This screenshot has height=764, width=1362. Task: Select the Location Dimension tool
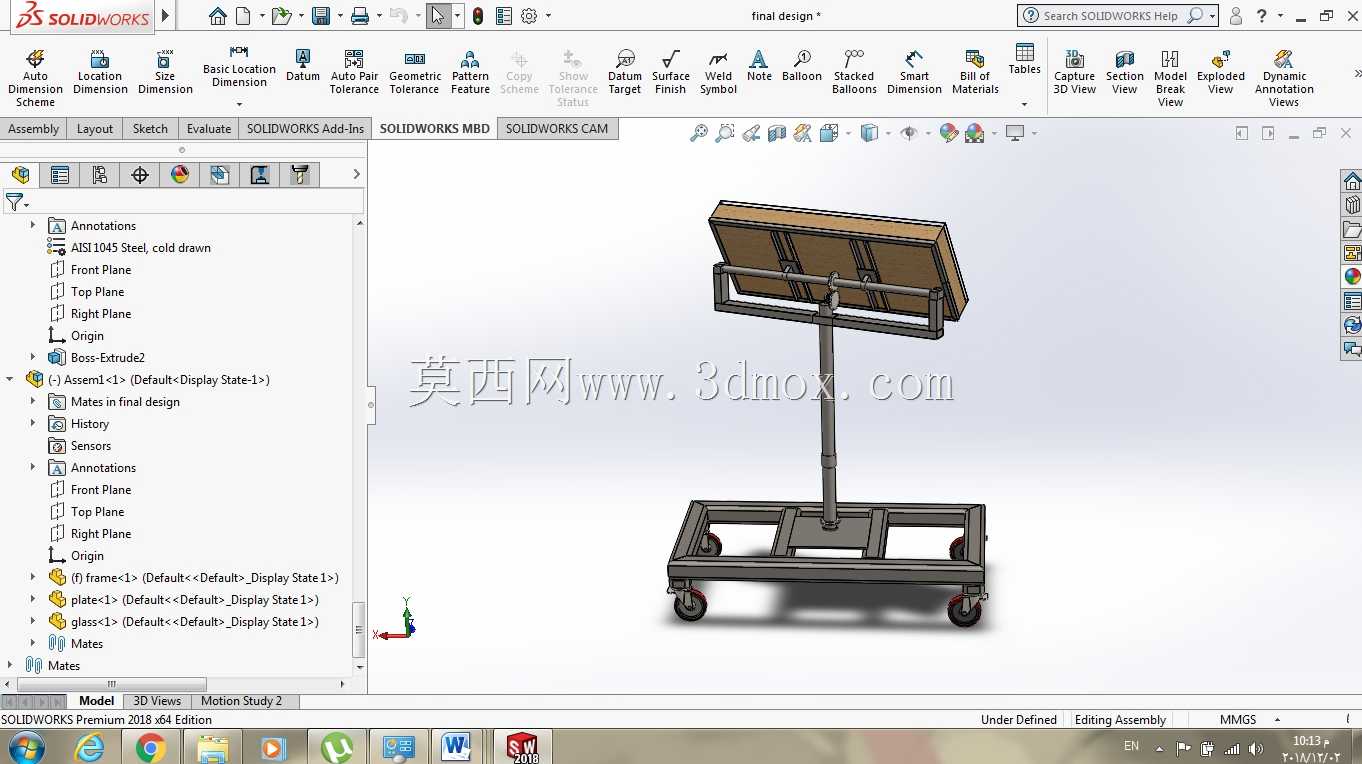coord(100,72)
